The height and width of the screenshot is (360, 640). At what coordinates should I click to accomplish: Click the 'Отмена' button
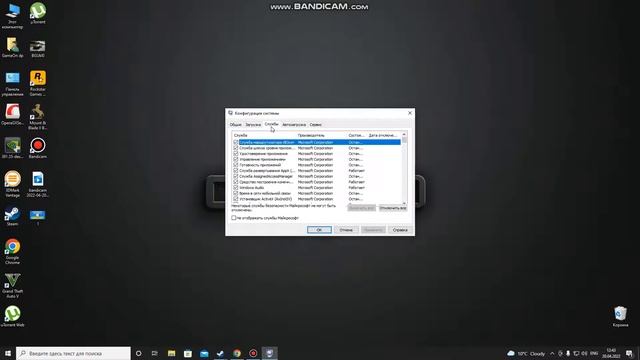pyautogui.click(x=346, y=230)
